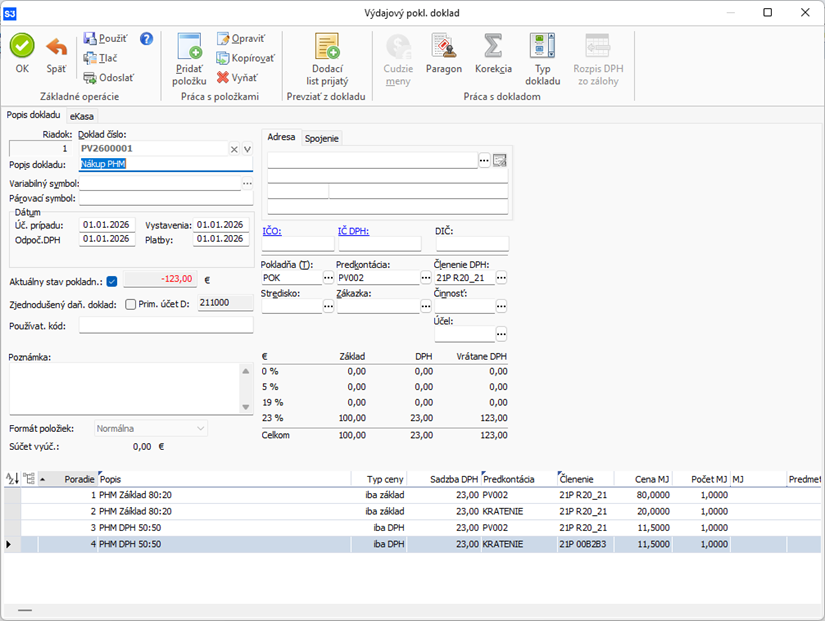The image size is (825, 621).
Task: Click the Variabilný symbol input field
Action: (160, 184)
